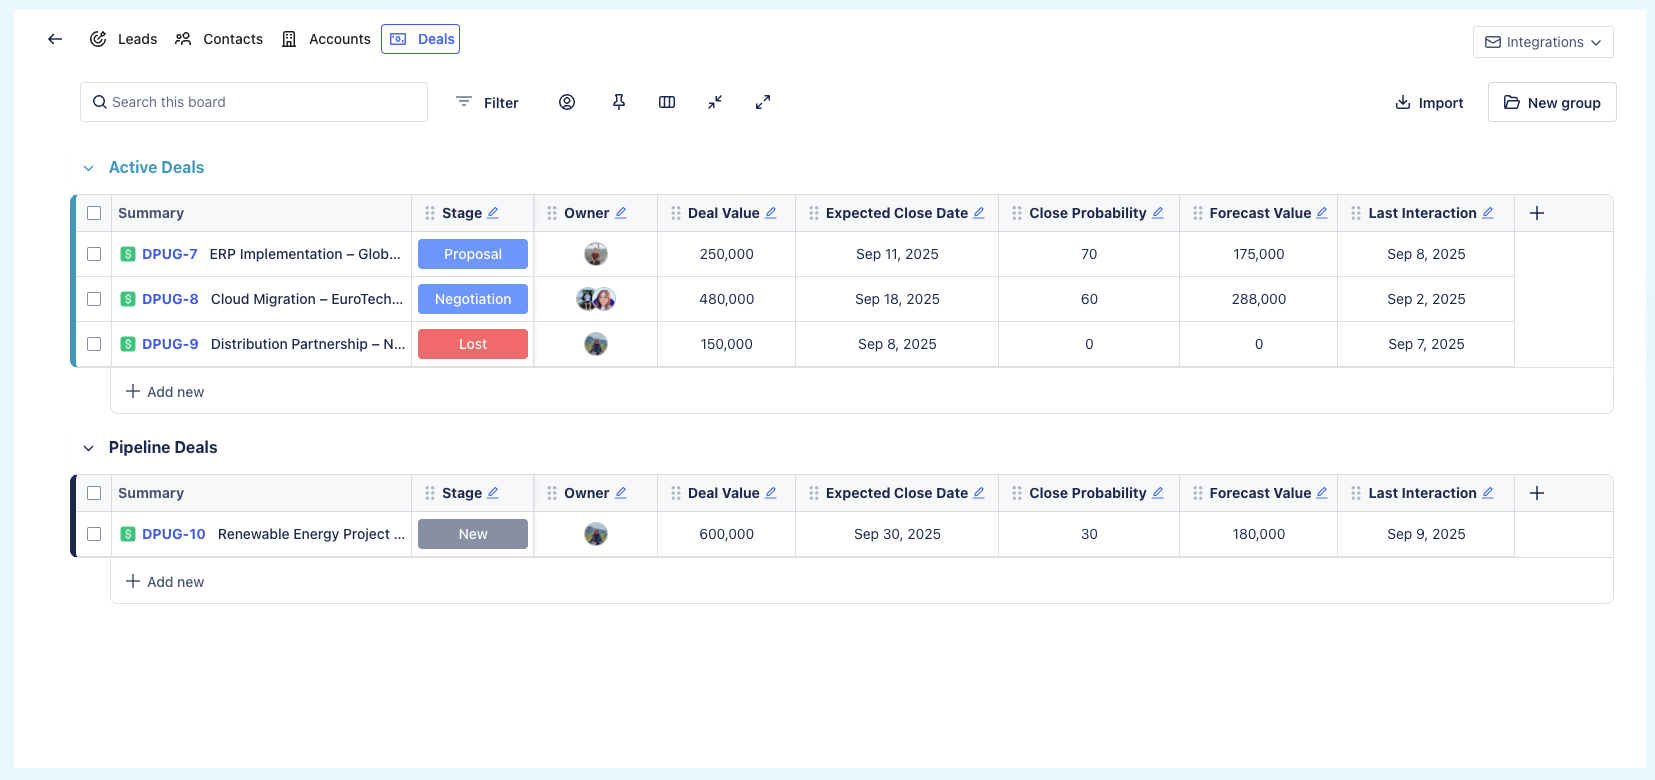Screen dimensions: 1655x780
Task: Click the New group button
Action: [1552, 102]
